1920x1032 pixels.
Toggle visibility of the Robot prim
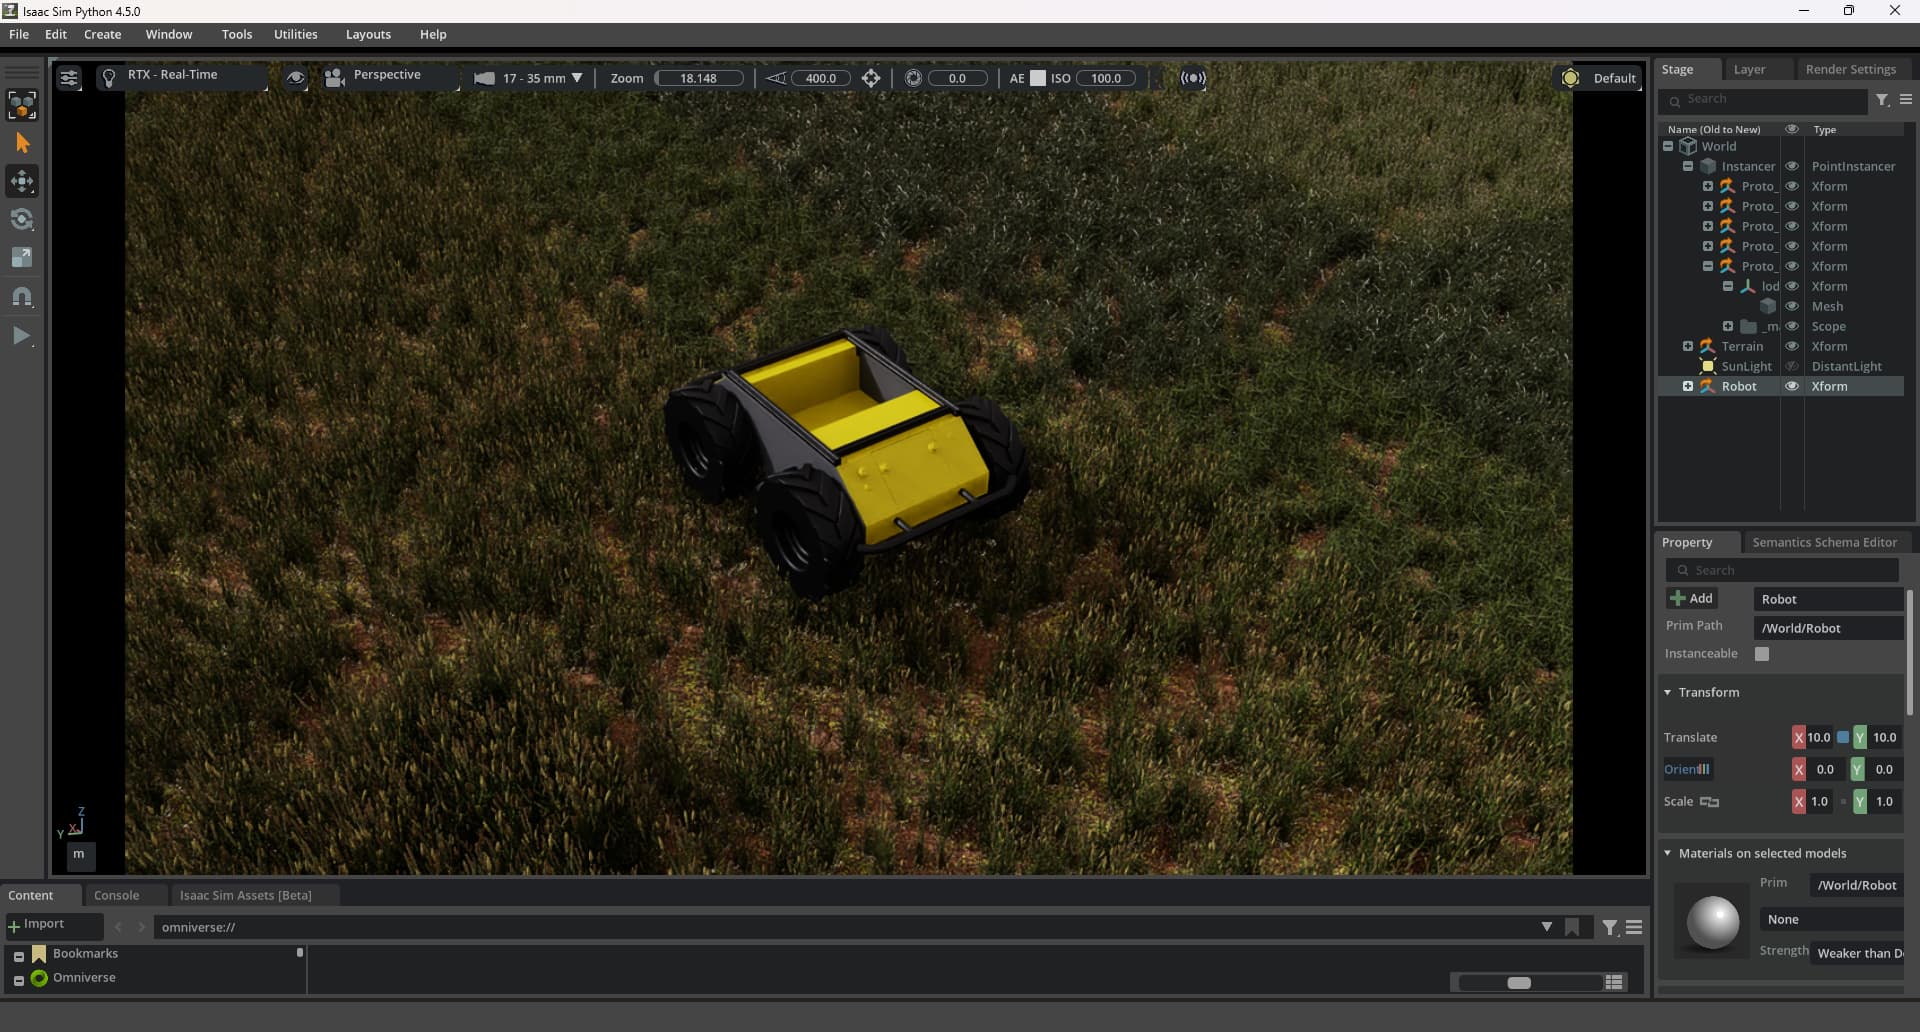click(x=1792, y=386)
